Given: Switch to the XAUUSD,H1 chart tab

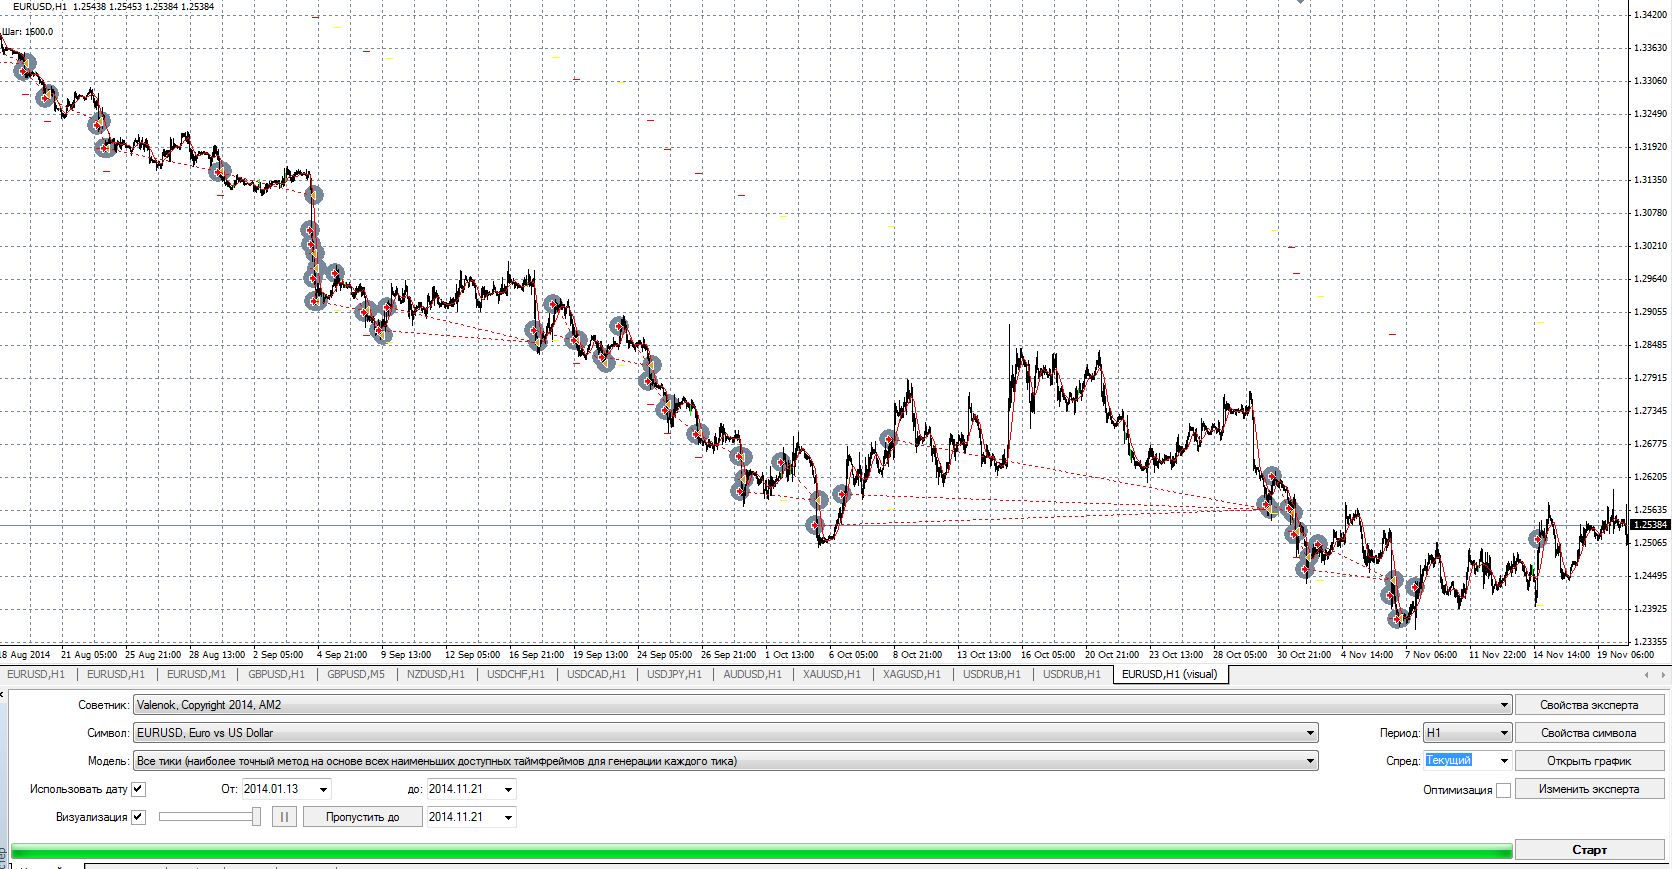Looking at the screenshot, I should coord(832,674).
